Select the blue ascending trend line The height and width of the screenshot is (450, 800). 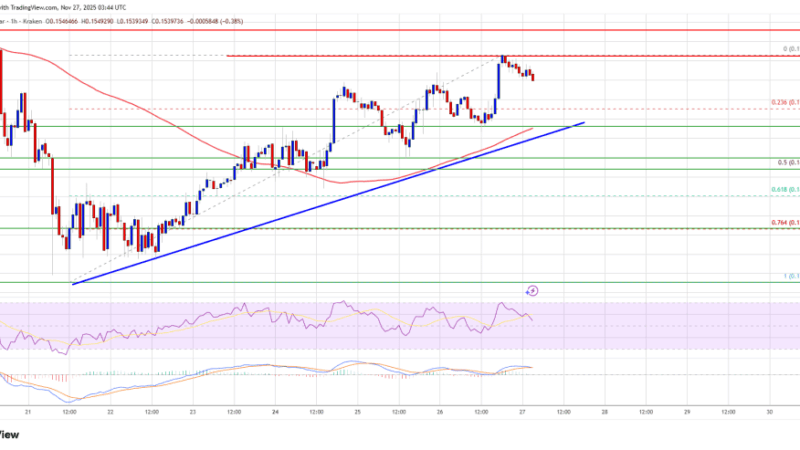coord(329,203)
